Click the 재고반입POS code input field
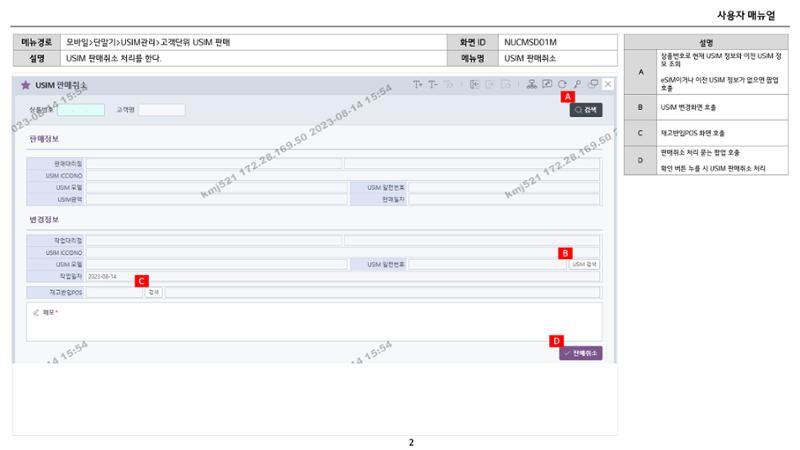Image resolution: width=800 pixels, height=450 pixels. click(114, 292)
